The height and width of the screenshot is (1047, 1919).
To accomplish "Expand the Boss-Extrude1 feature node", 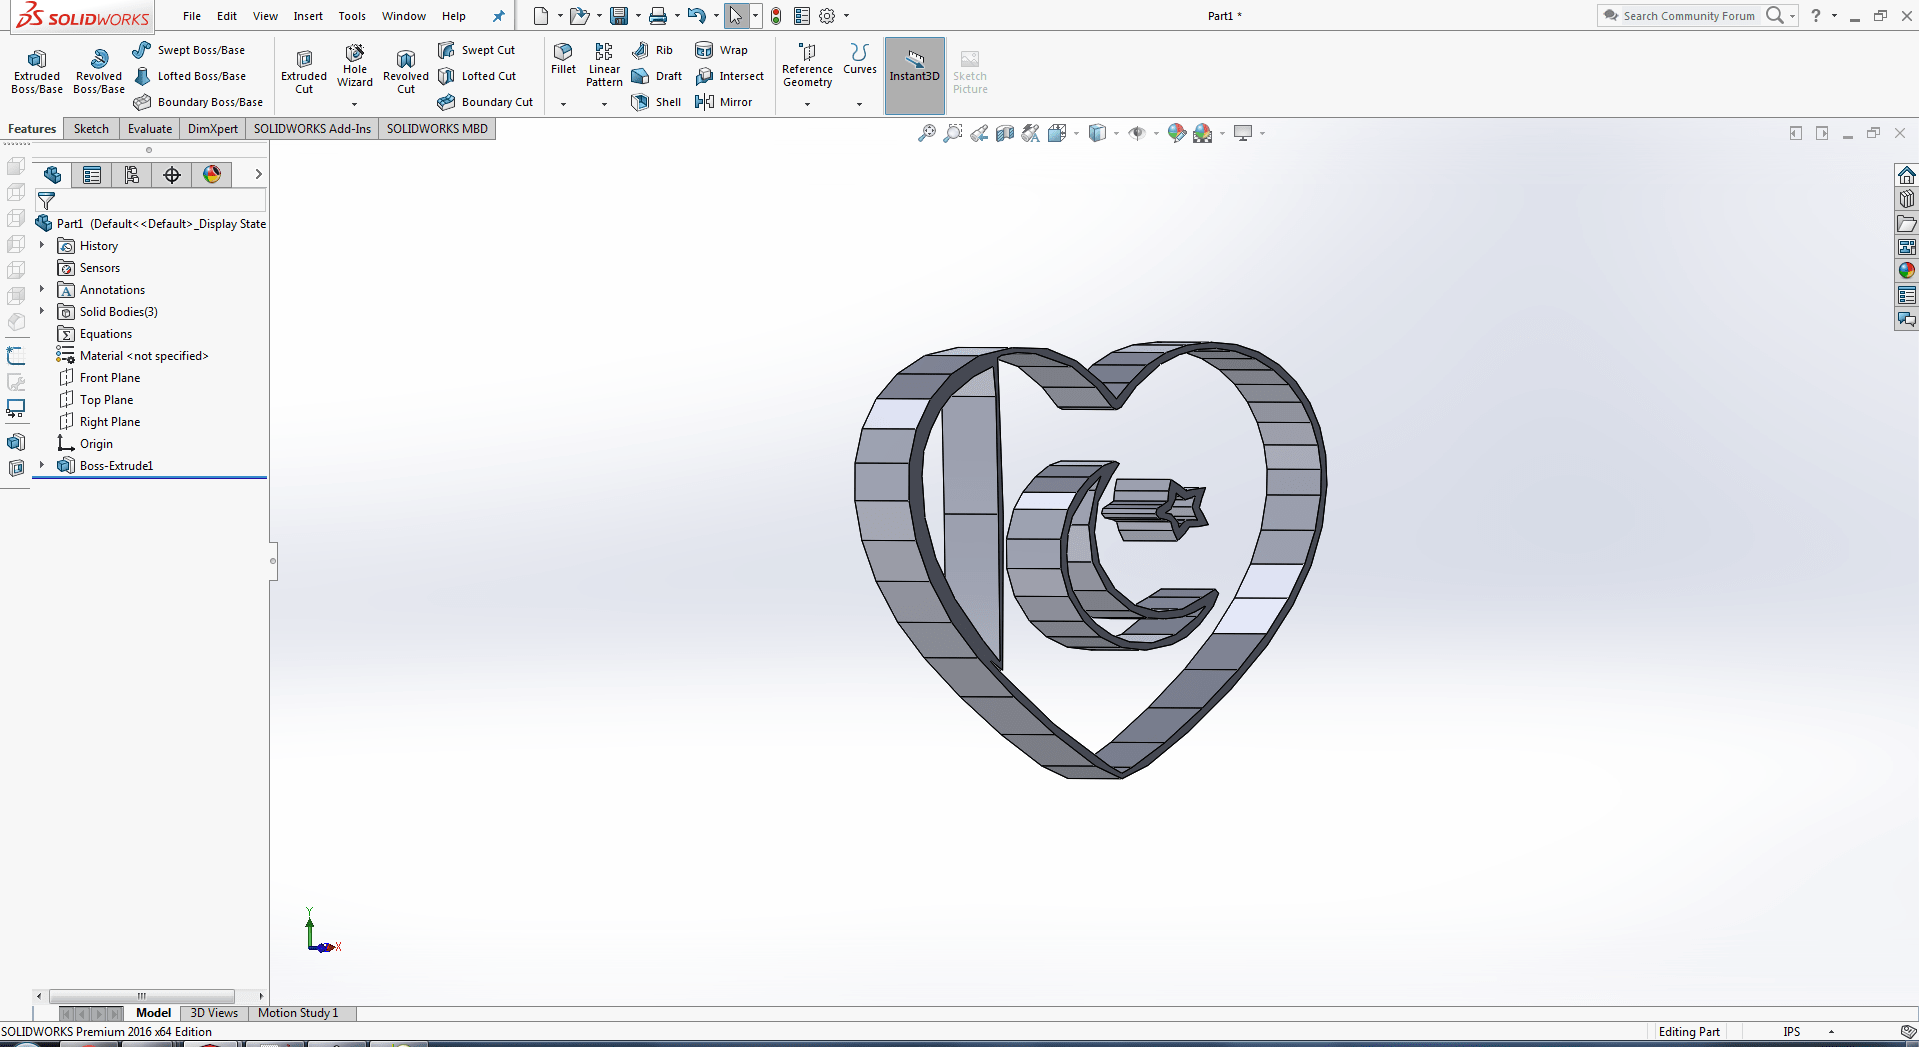I will click(x=41, y=465).
